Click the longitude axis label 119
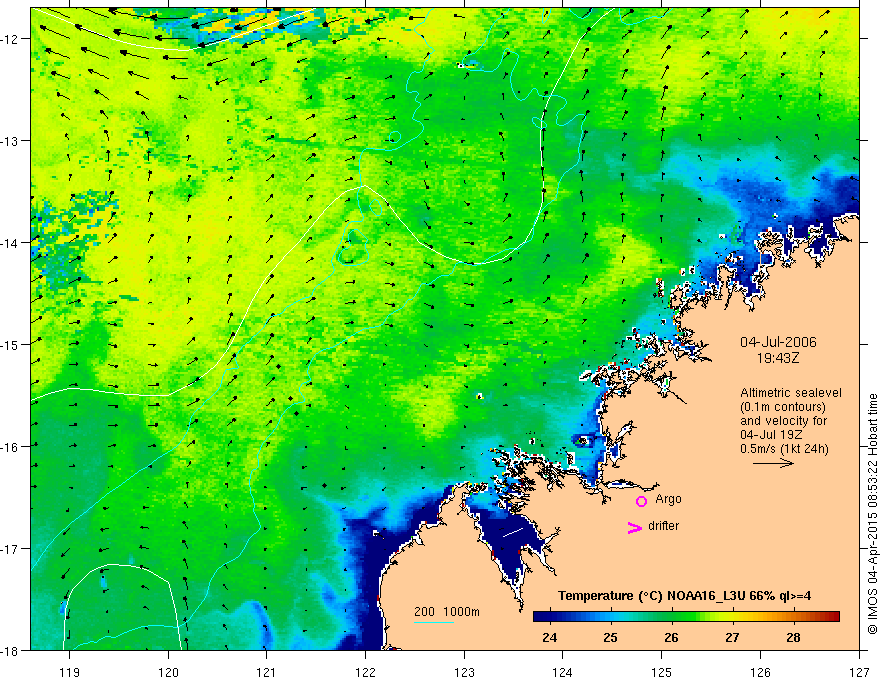880x680 pixels. point(70,672)
